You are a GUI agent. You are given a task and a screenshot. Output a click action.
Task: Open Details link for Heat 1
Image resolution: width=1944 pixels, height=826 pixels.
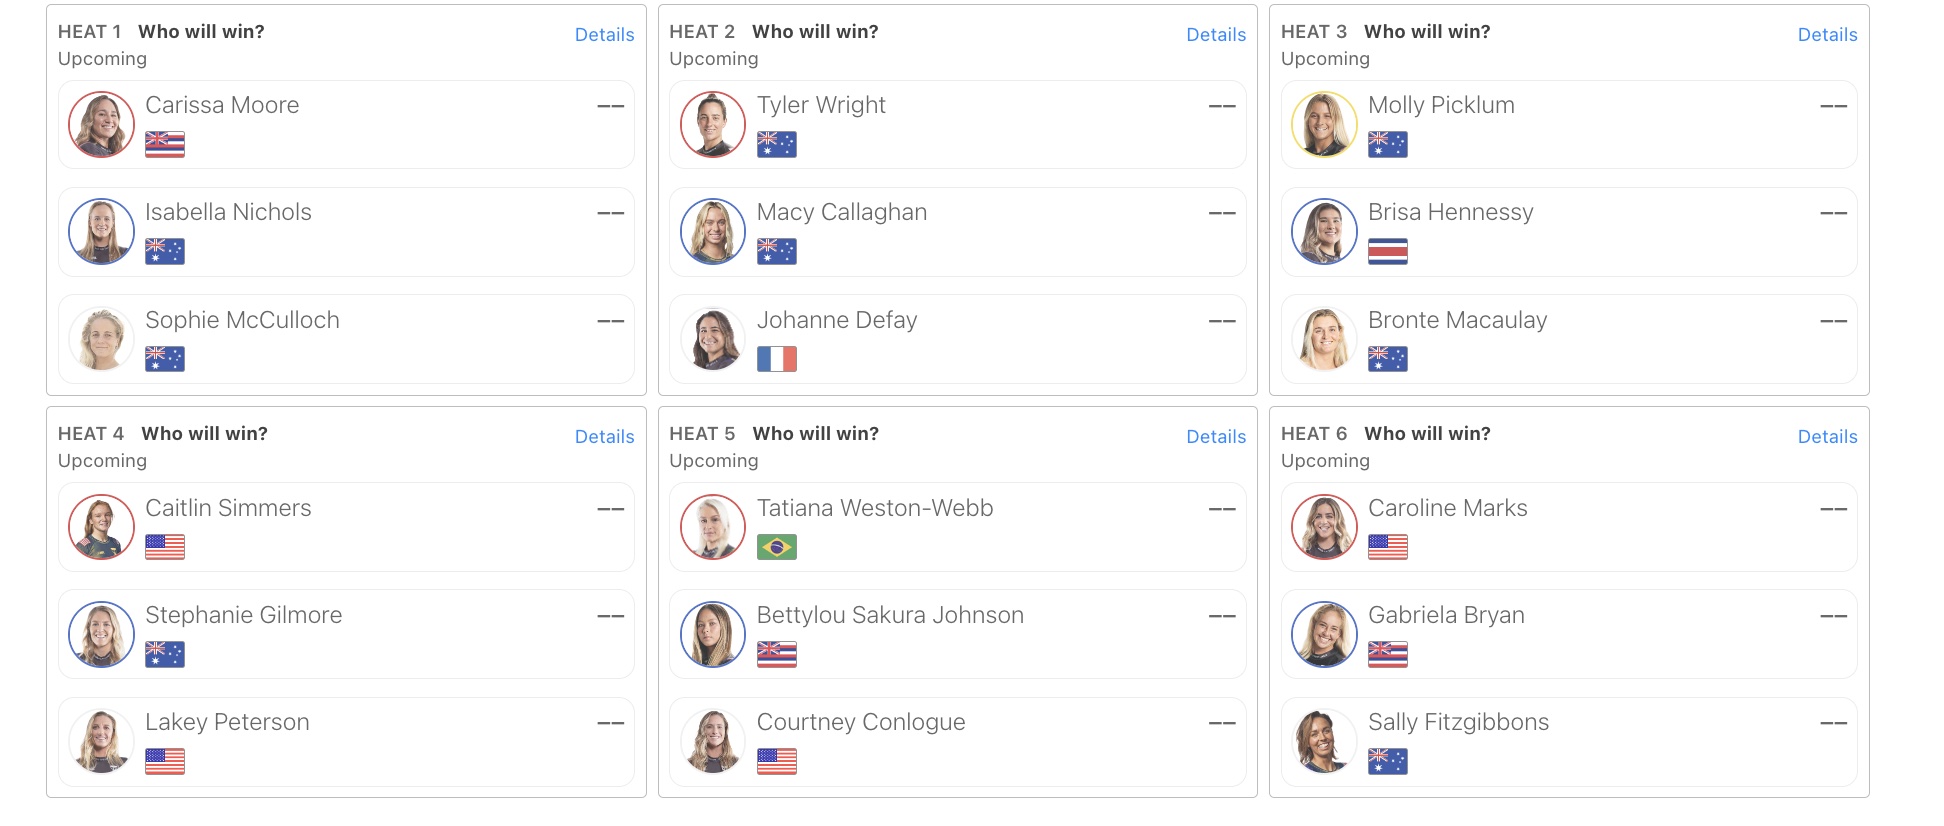(x=604, y=35)
